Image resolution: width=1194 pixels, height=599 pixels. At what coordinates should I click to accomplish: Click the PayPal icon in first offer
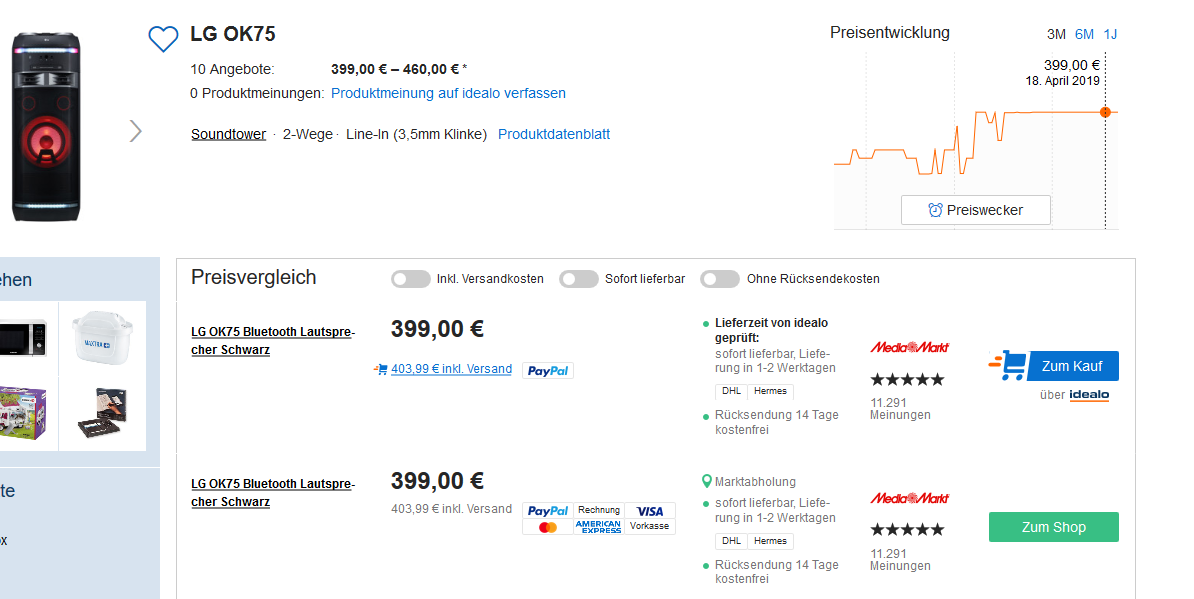tap(548, 371)
